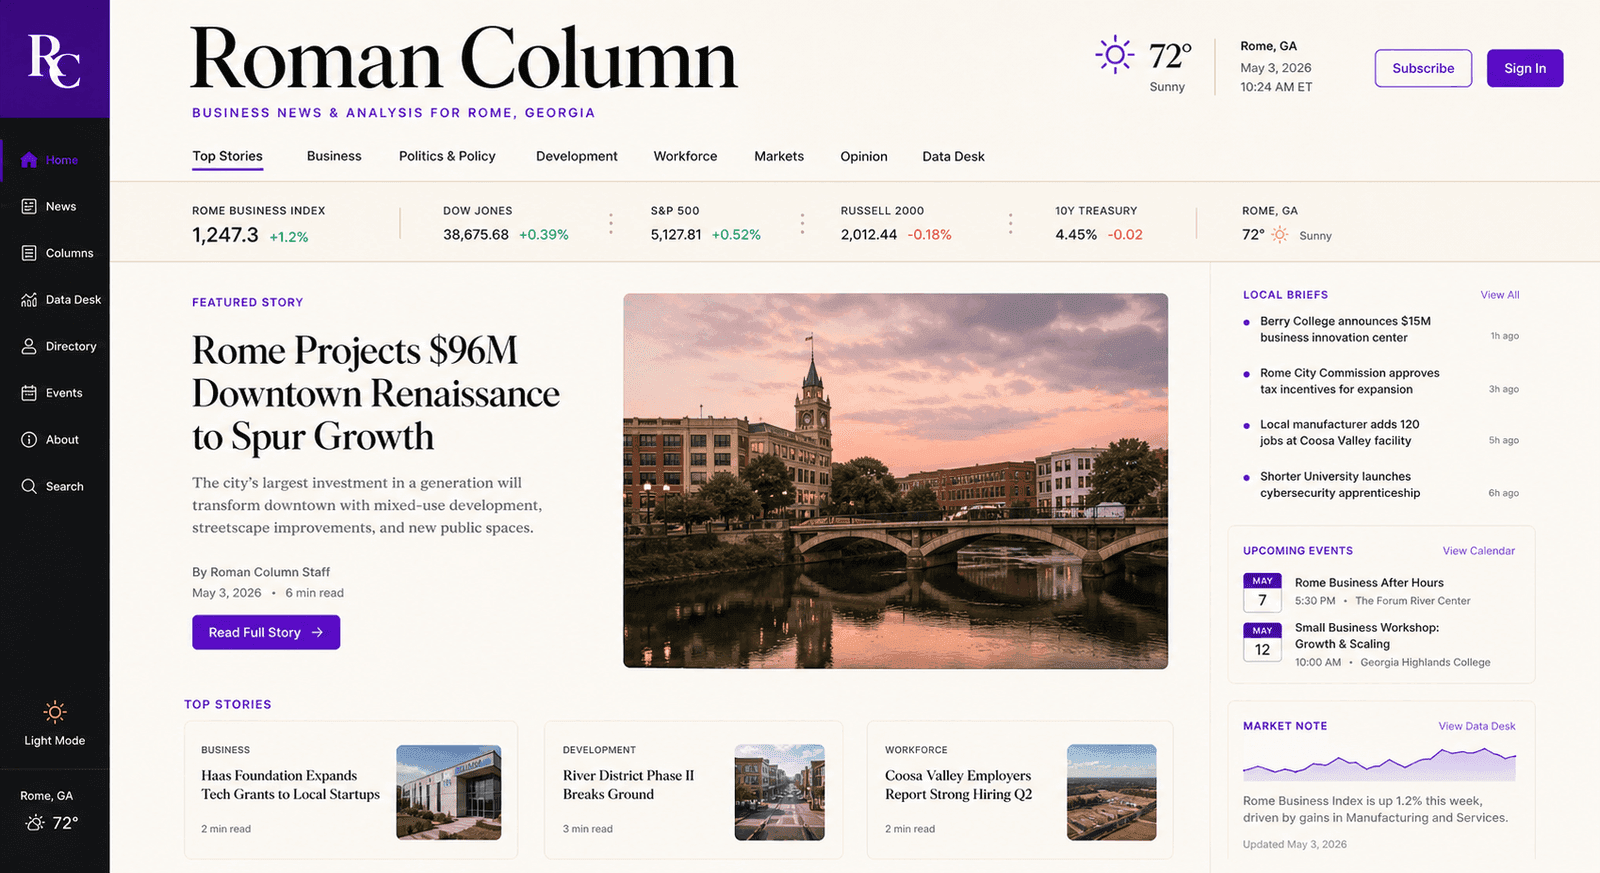Open the News icon in the sidebar
Screen dimensions: 1600x873
tap(29, 206)
